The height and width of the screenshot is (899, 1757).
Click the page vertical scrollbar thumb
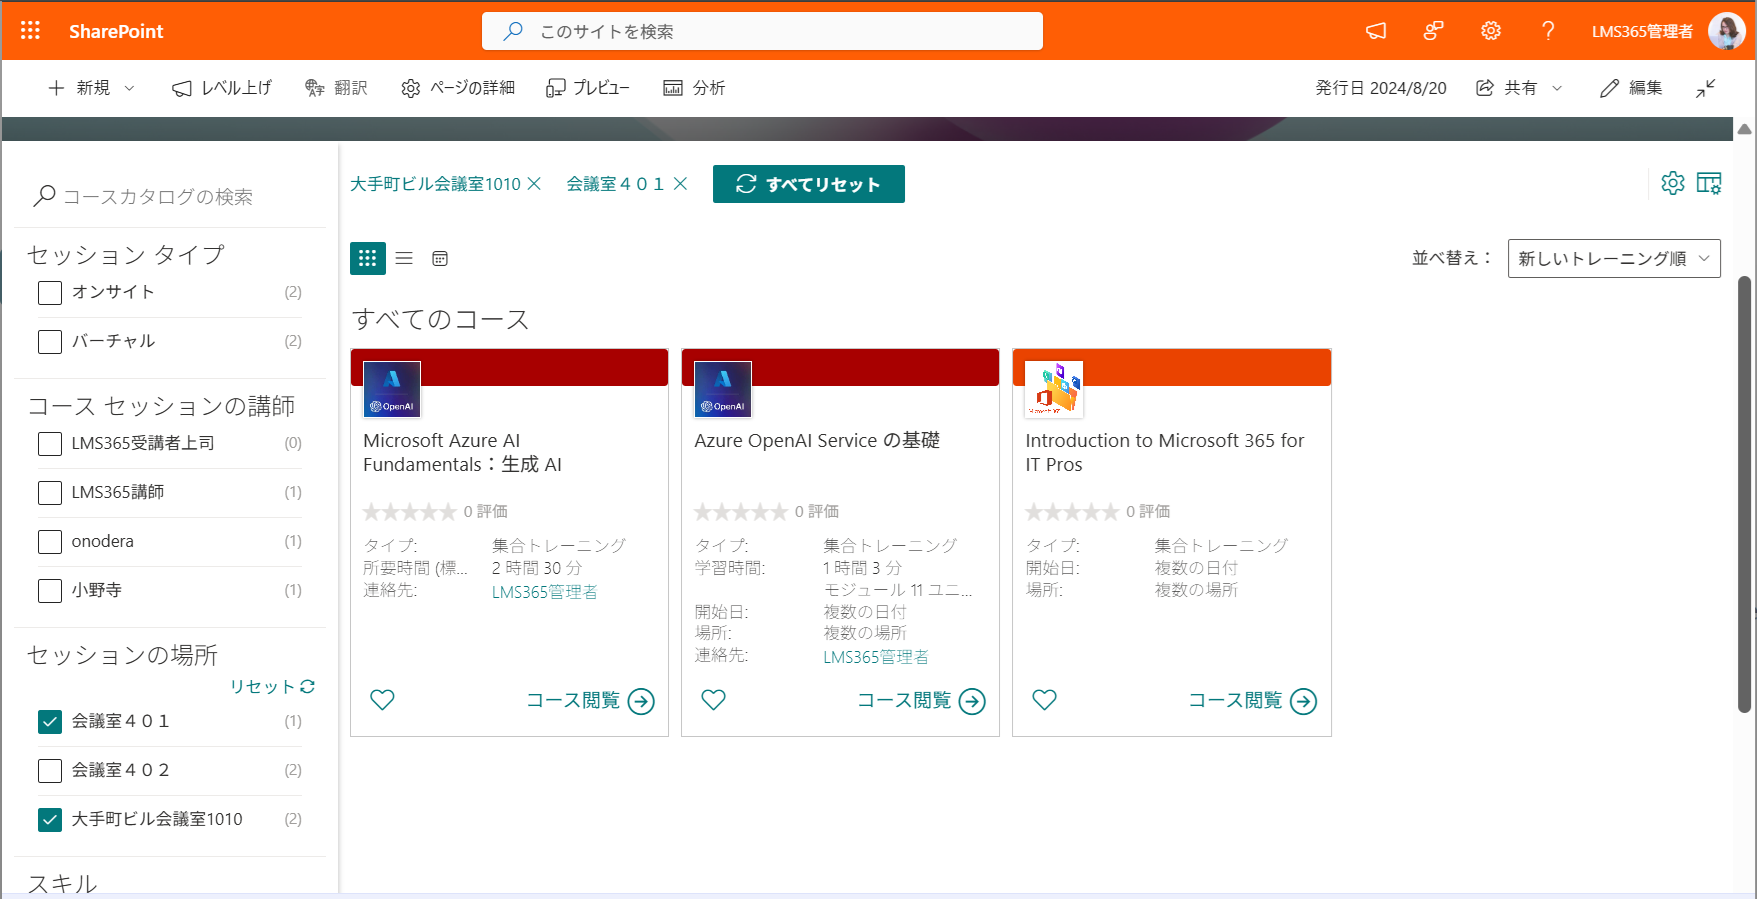click(1744, 494)
